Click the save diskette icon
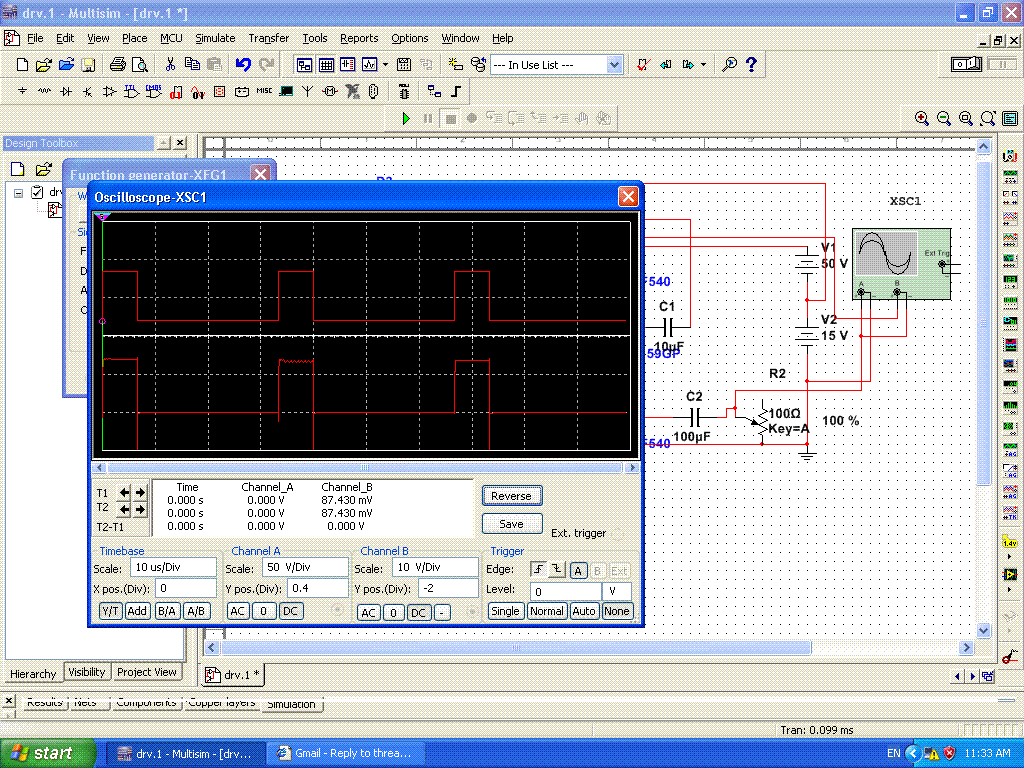Image resolution: width=1024 pixels, height=768 pixels. tap(88, 65)
